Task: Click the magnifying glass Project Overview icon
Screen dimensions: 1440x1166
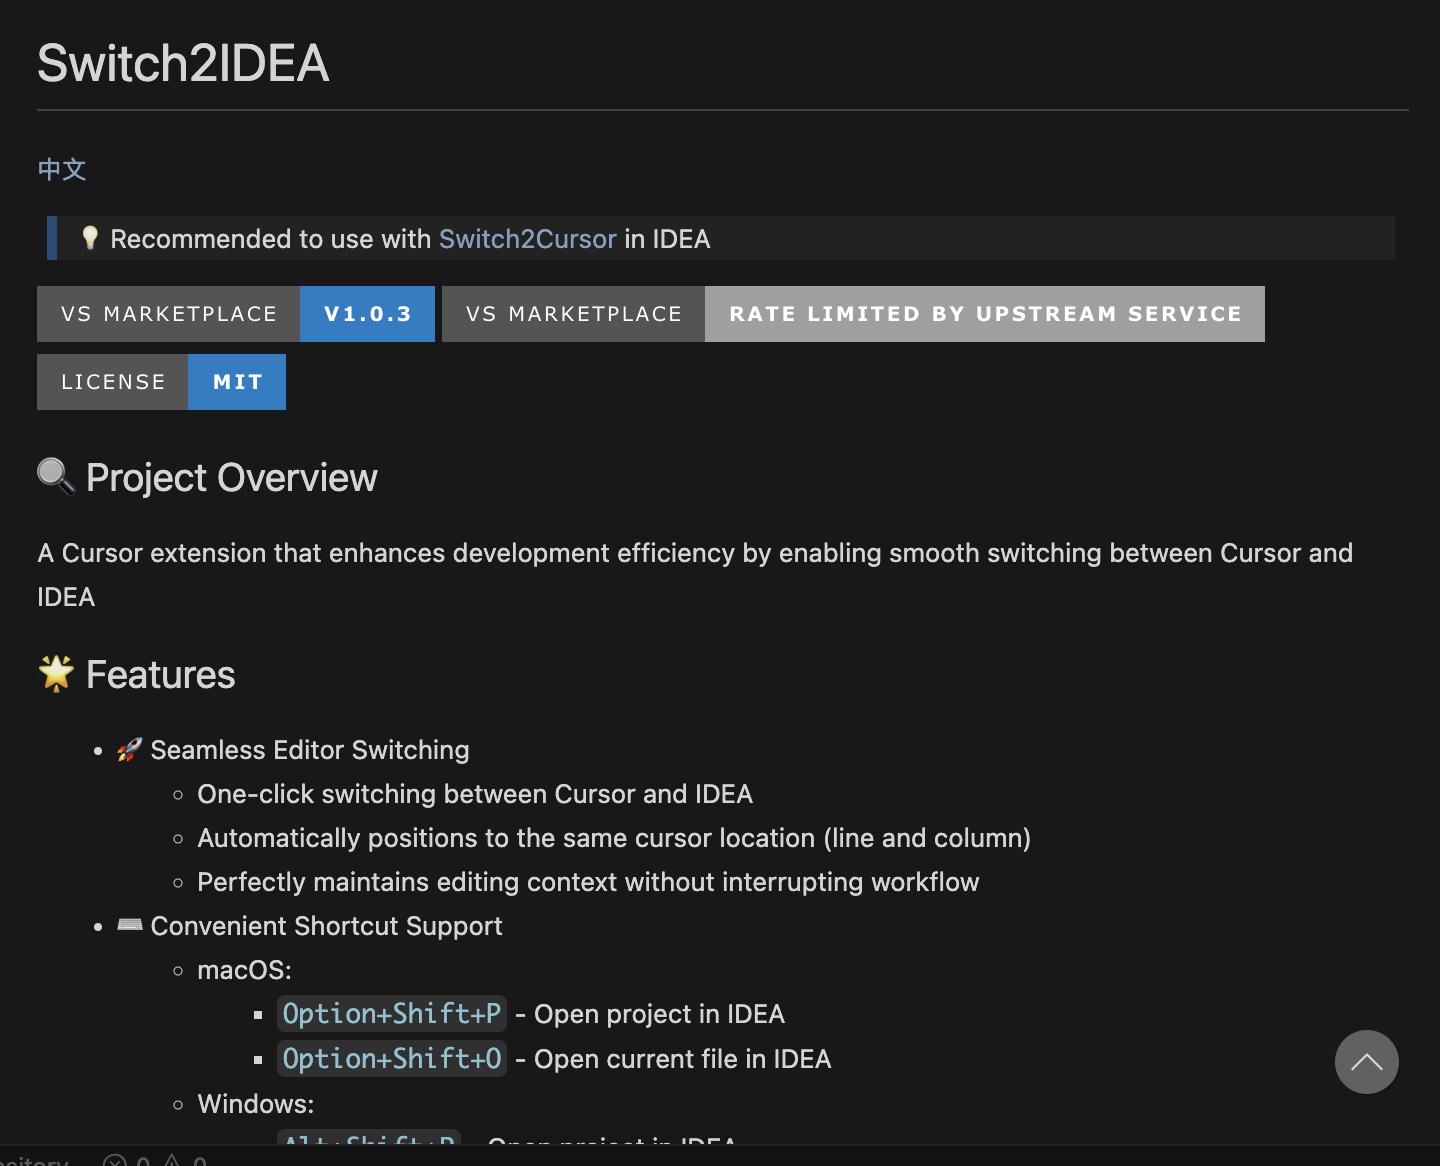Action: (55, 477)
